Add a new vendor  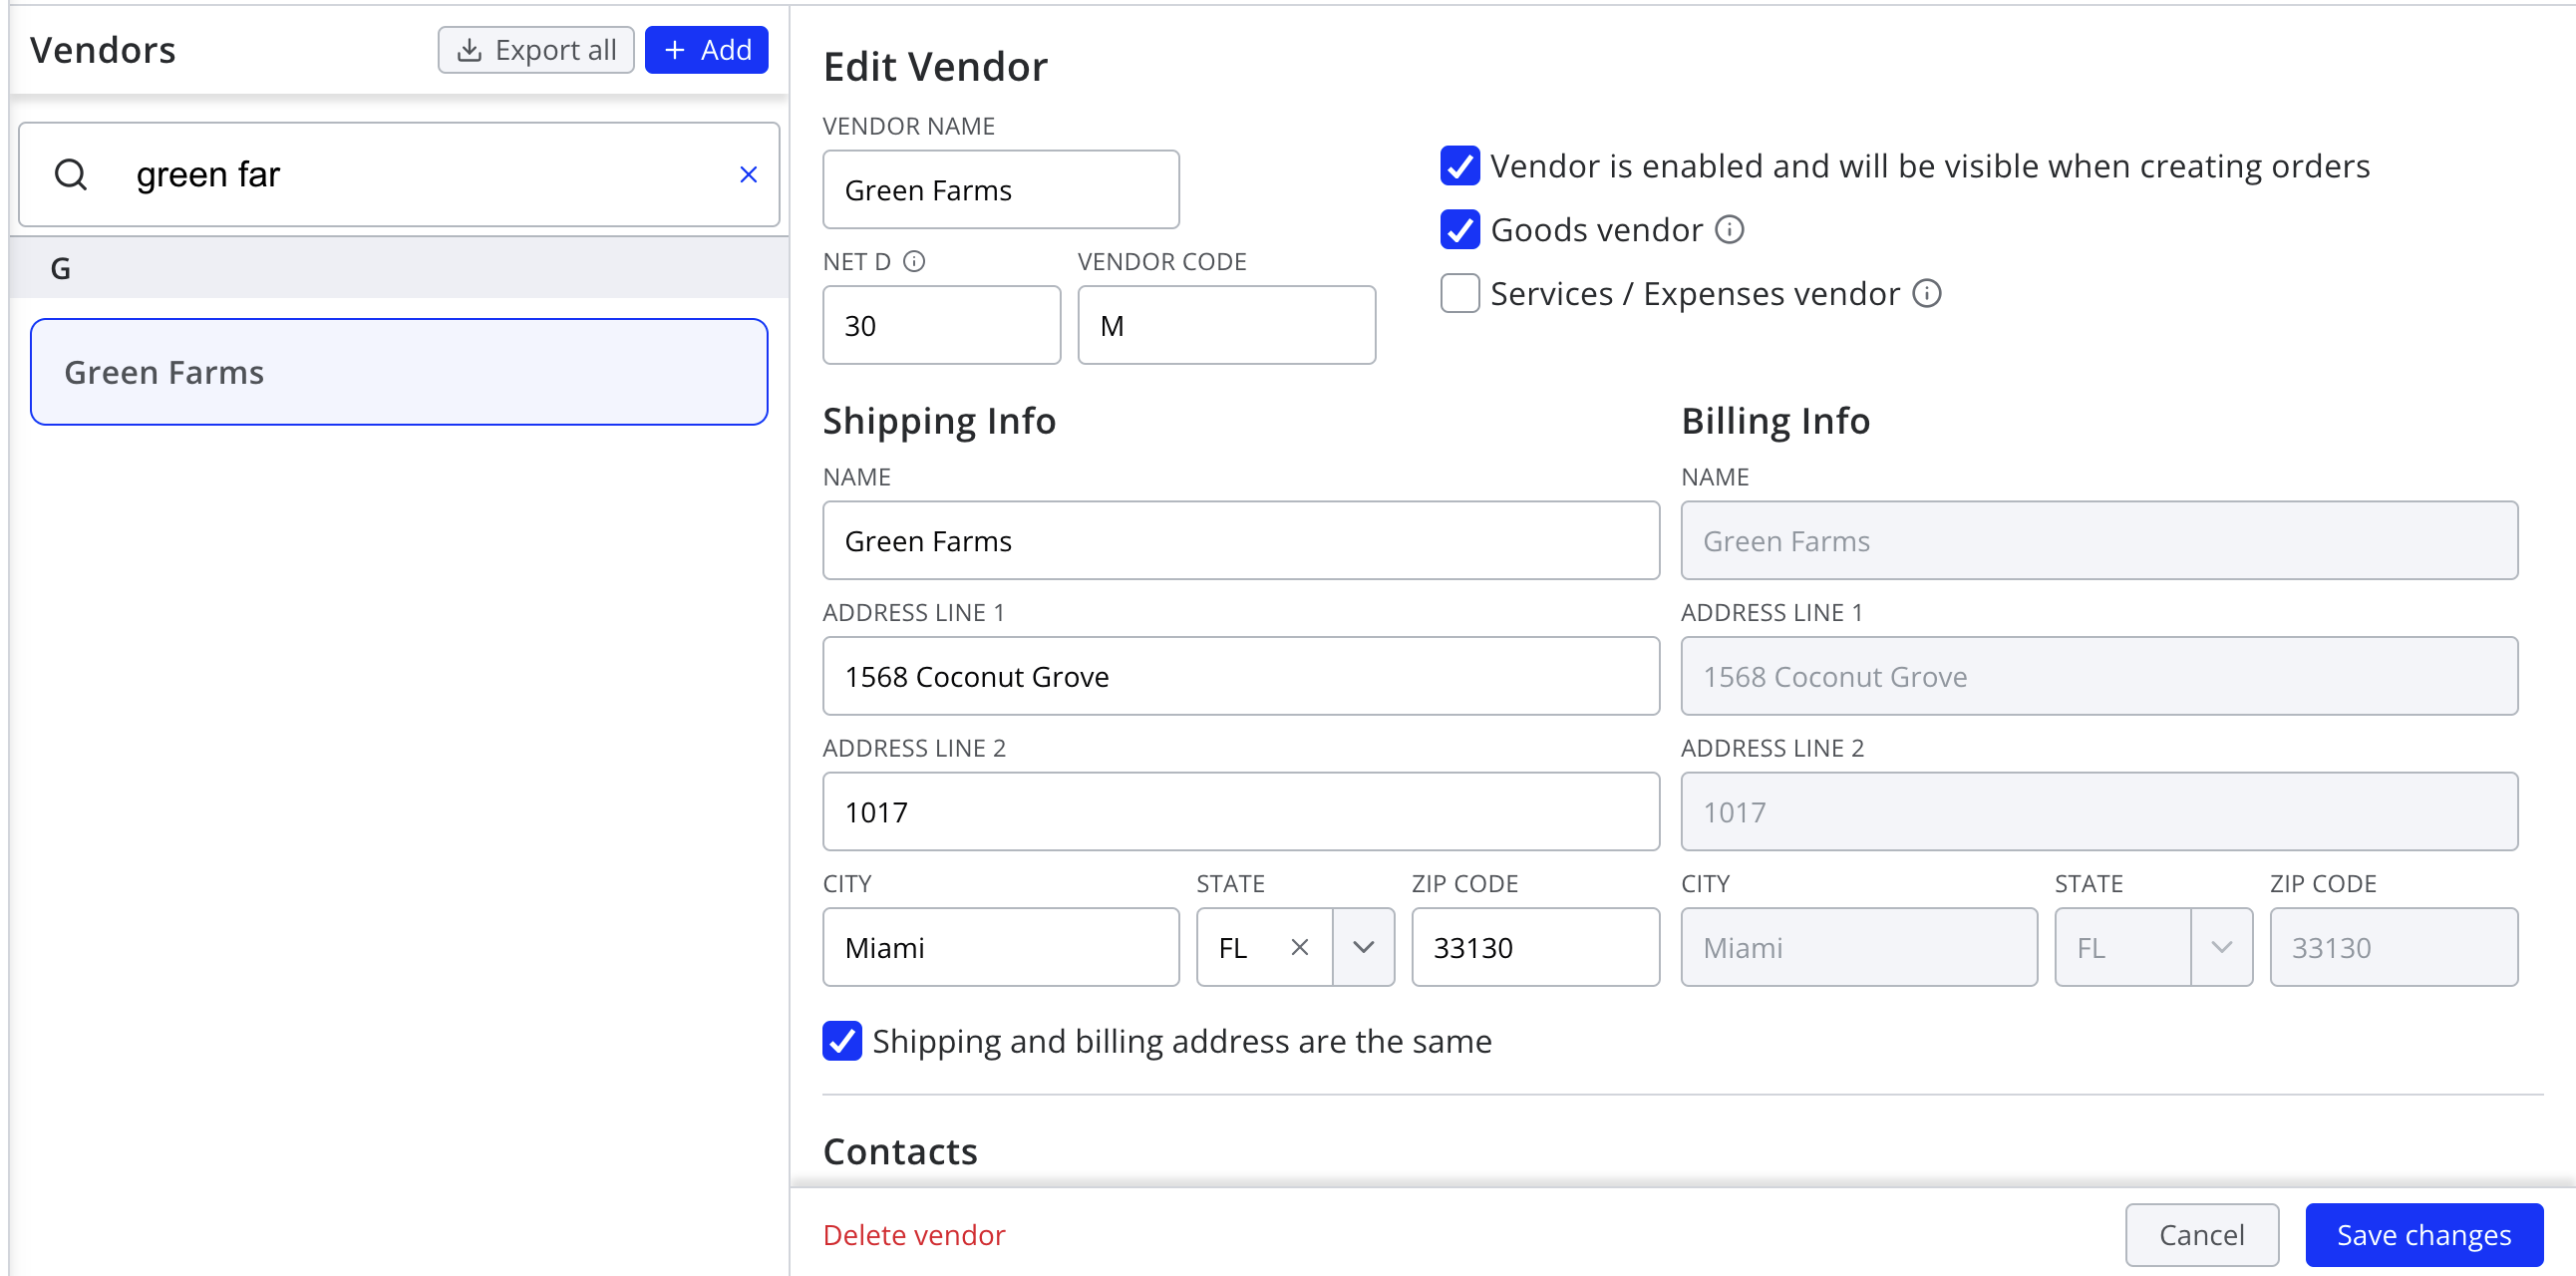coord(706,49)
